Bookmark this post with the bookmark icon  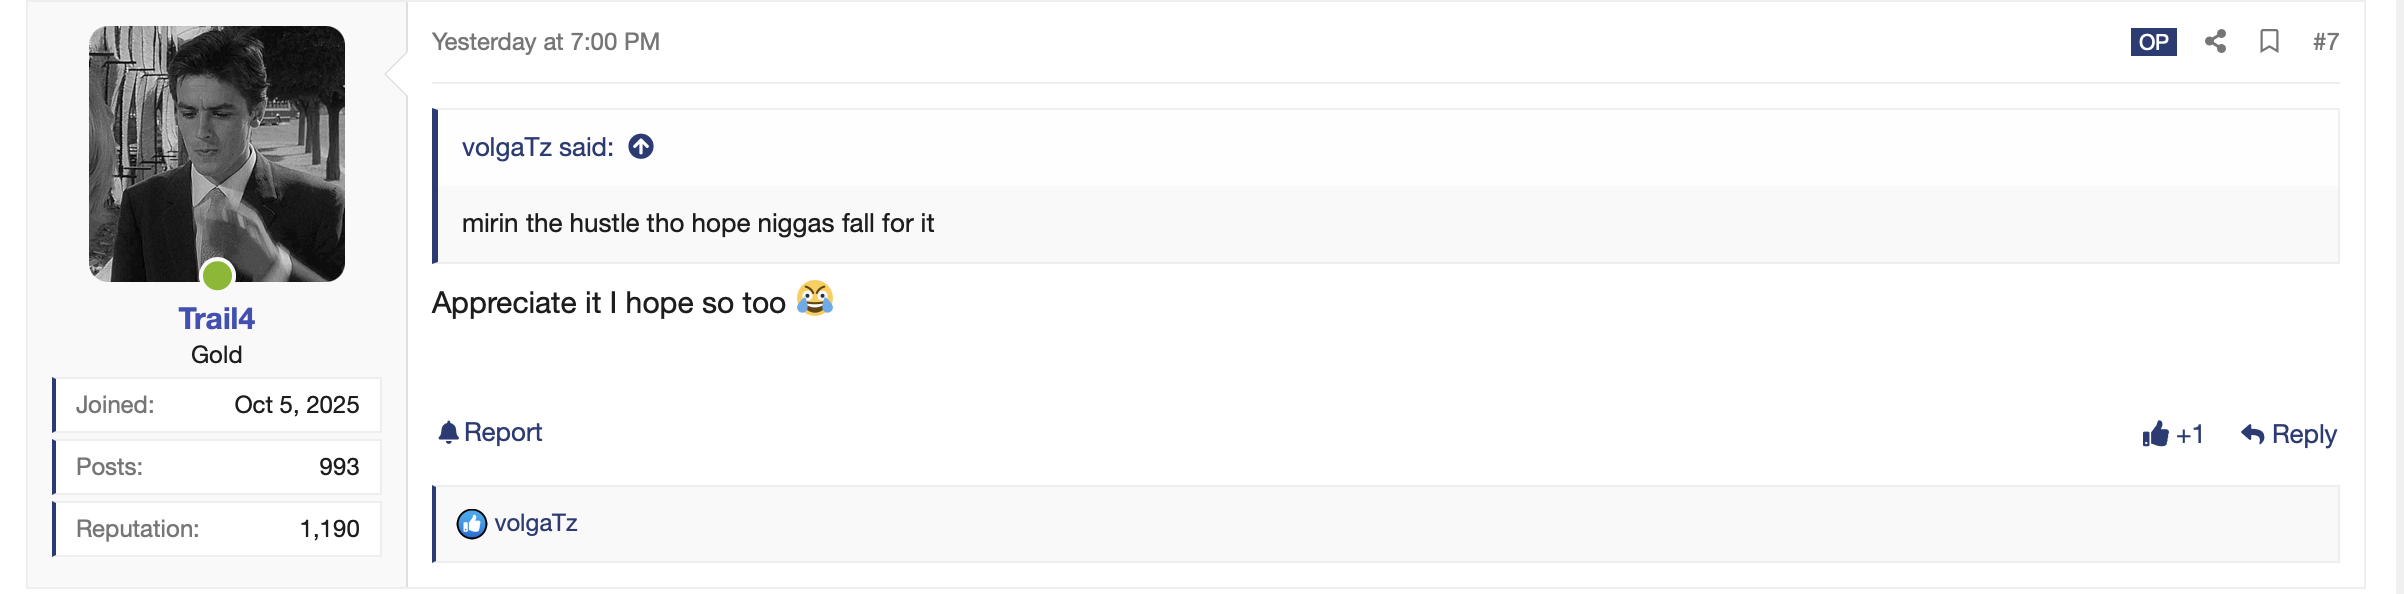[2269, 41]
